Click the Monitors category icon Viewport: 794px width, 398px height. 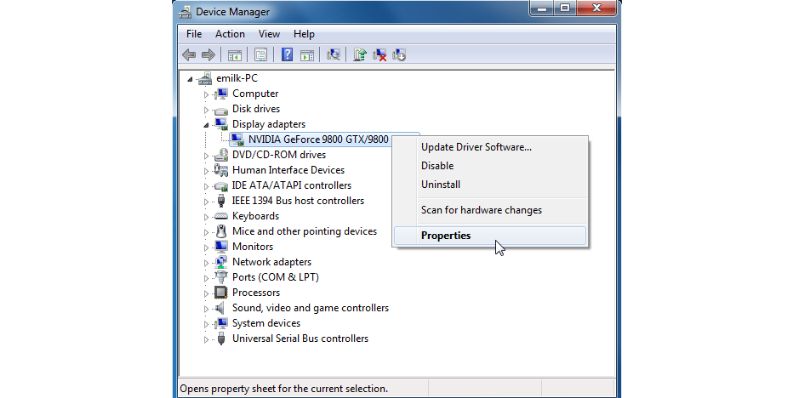click(x=221, y=247)
